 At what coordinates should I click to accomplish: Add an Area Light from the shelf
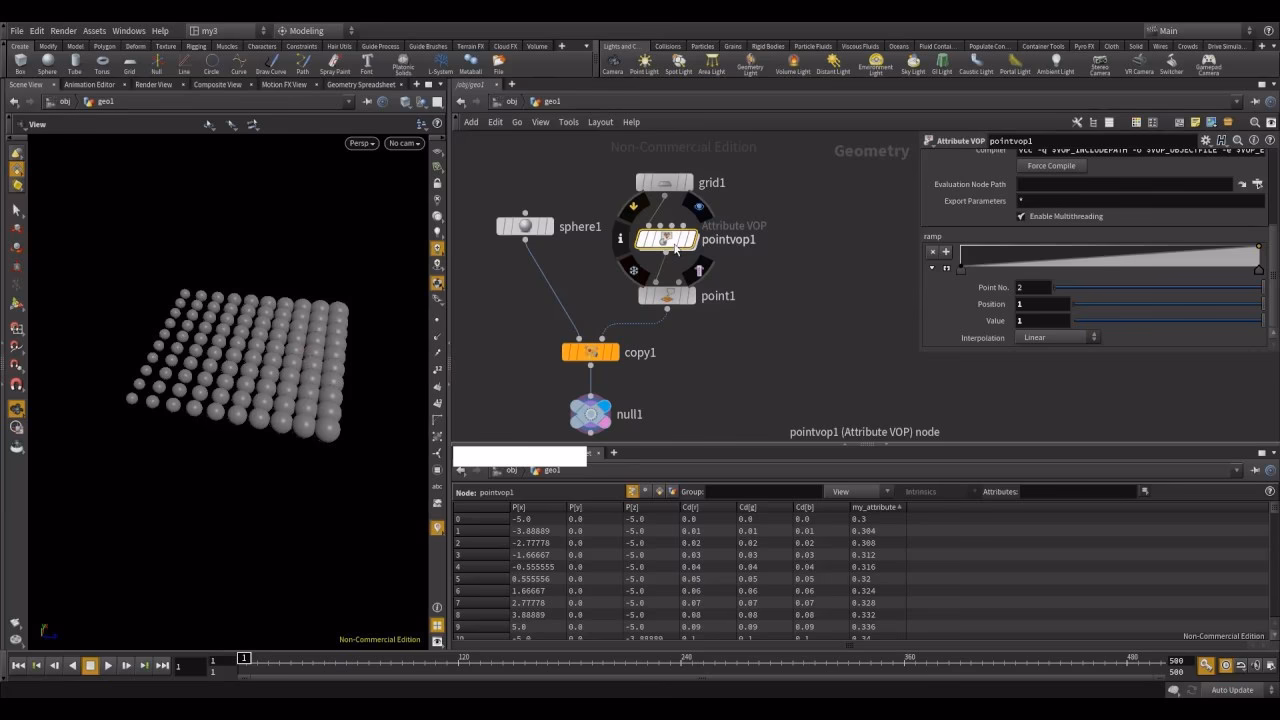pos(711,64)
